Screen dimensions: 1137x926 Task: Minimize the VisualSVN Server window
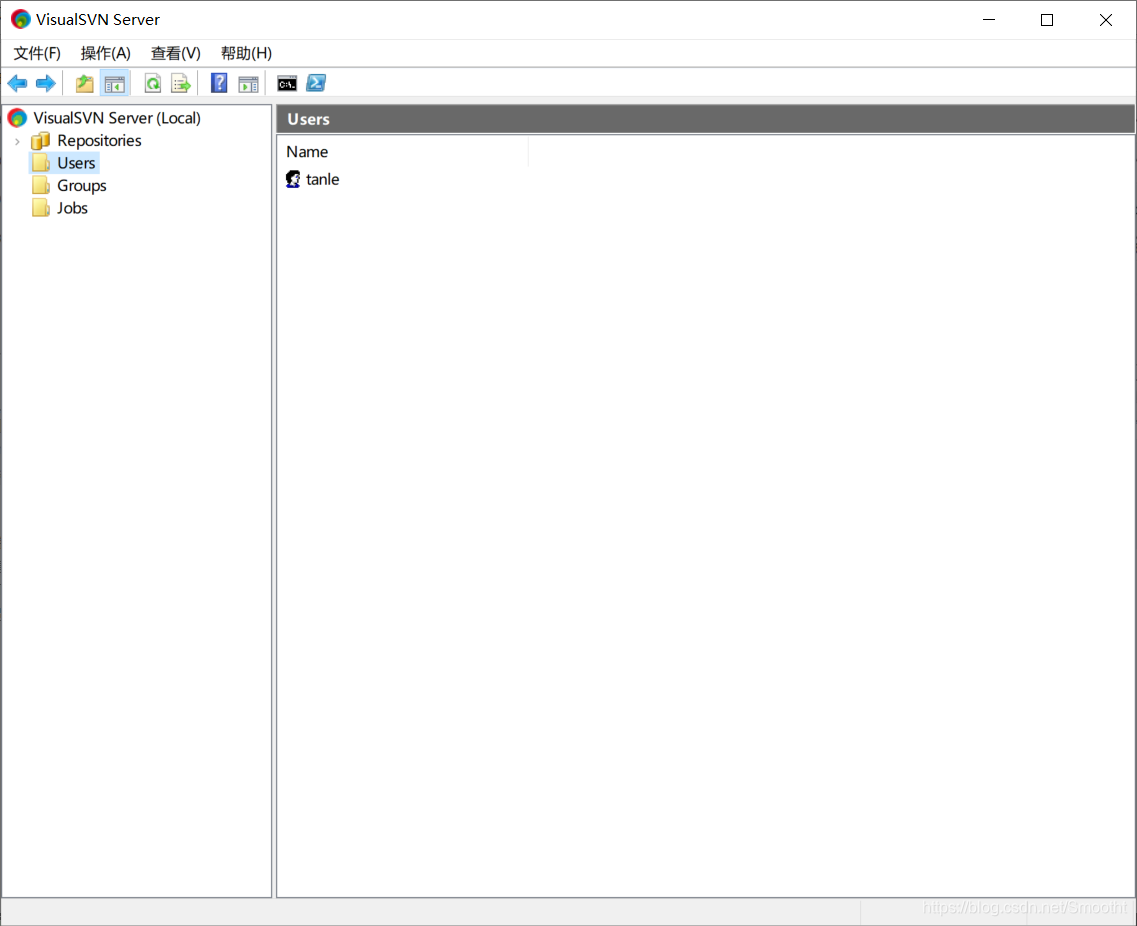pos(988,20)
